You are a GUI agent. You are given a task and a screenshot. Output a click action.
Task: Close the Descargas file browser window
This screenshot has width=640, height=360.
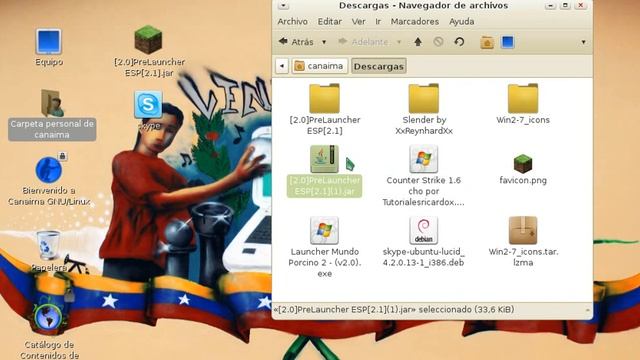click(x=581, y=5)
